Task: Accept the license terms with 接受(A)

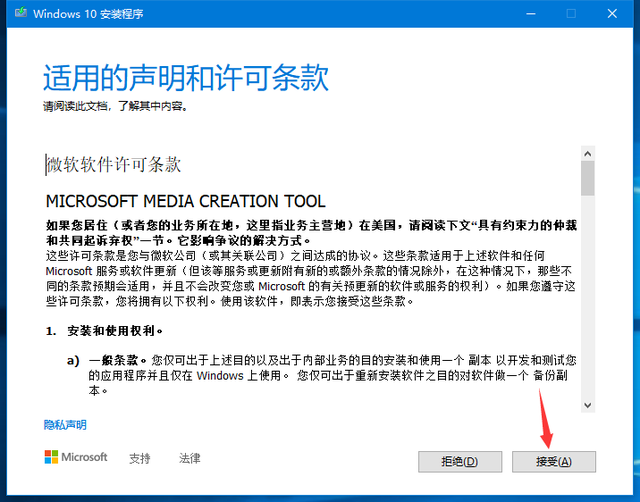Action: (x=553, y=462)
